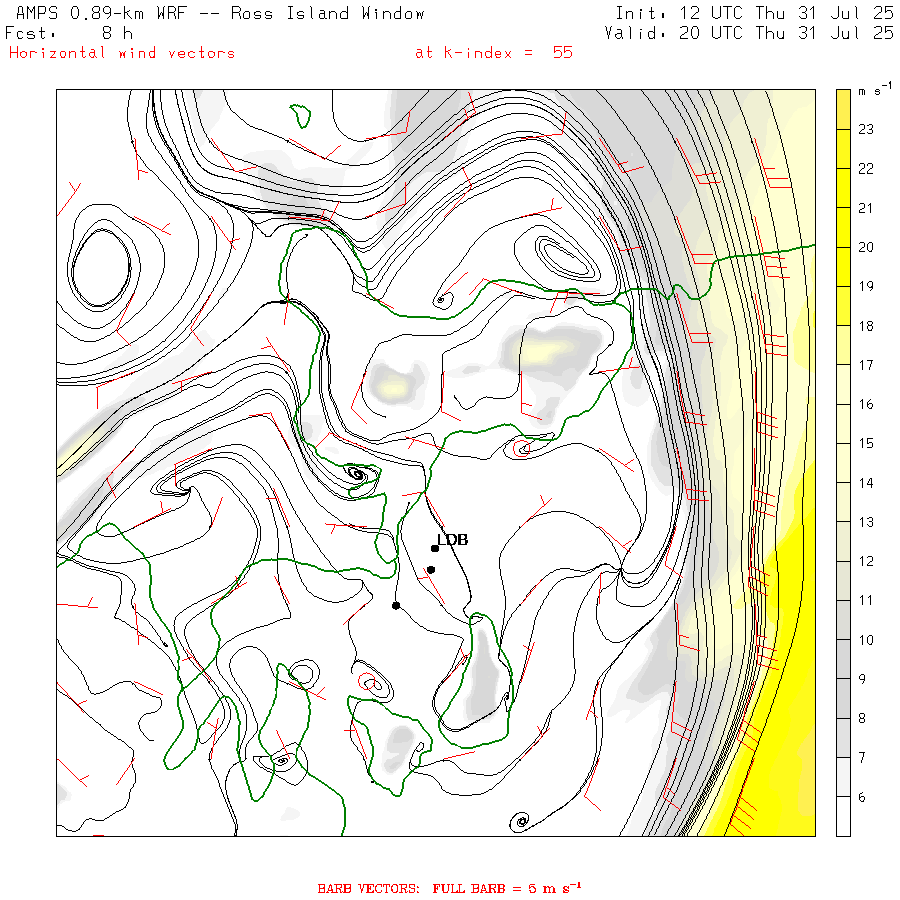Click the "Valid: 20 UTC Thu 31 Jul 25" line
The image size is (900, 900).
click(748, 33)
